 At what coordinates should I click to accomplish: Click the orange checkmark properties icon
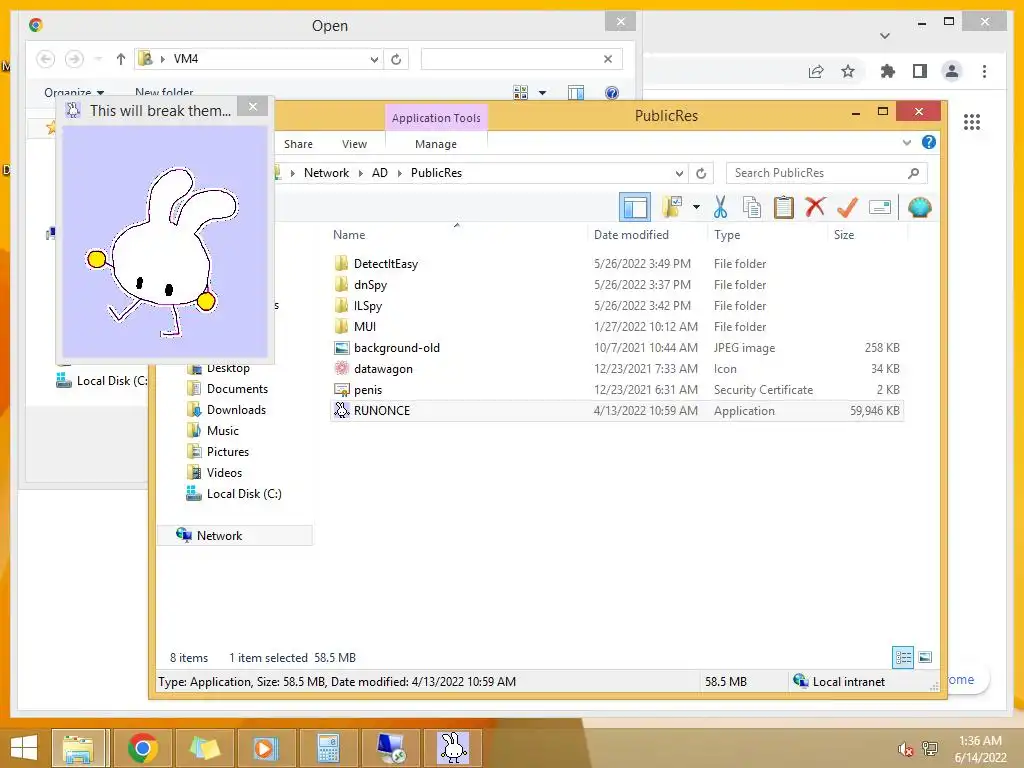point(847,207)
